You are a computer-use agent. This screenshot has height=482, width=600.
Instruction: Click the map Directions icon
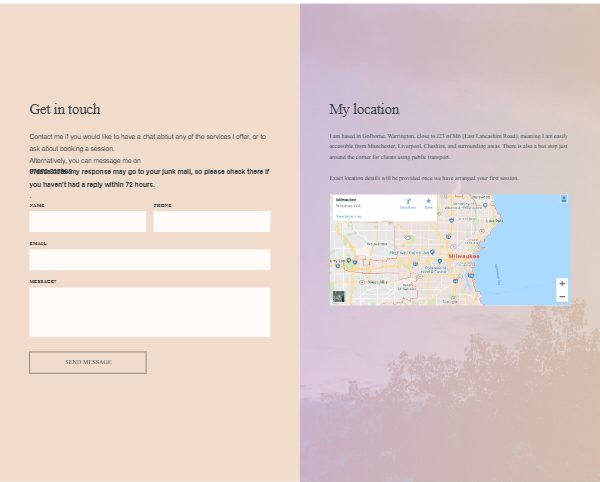(x=408, y=201)
